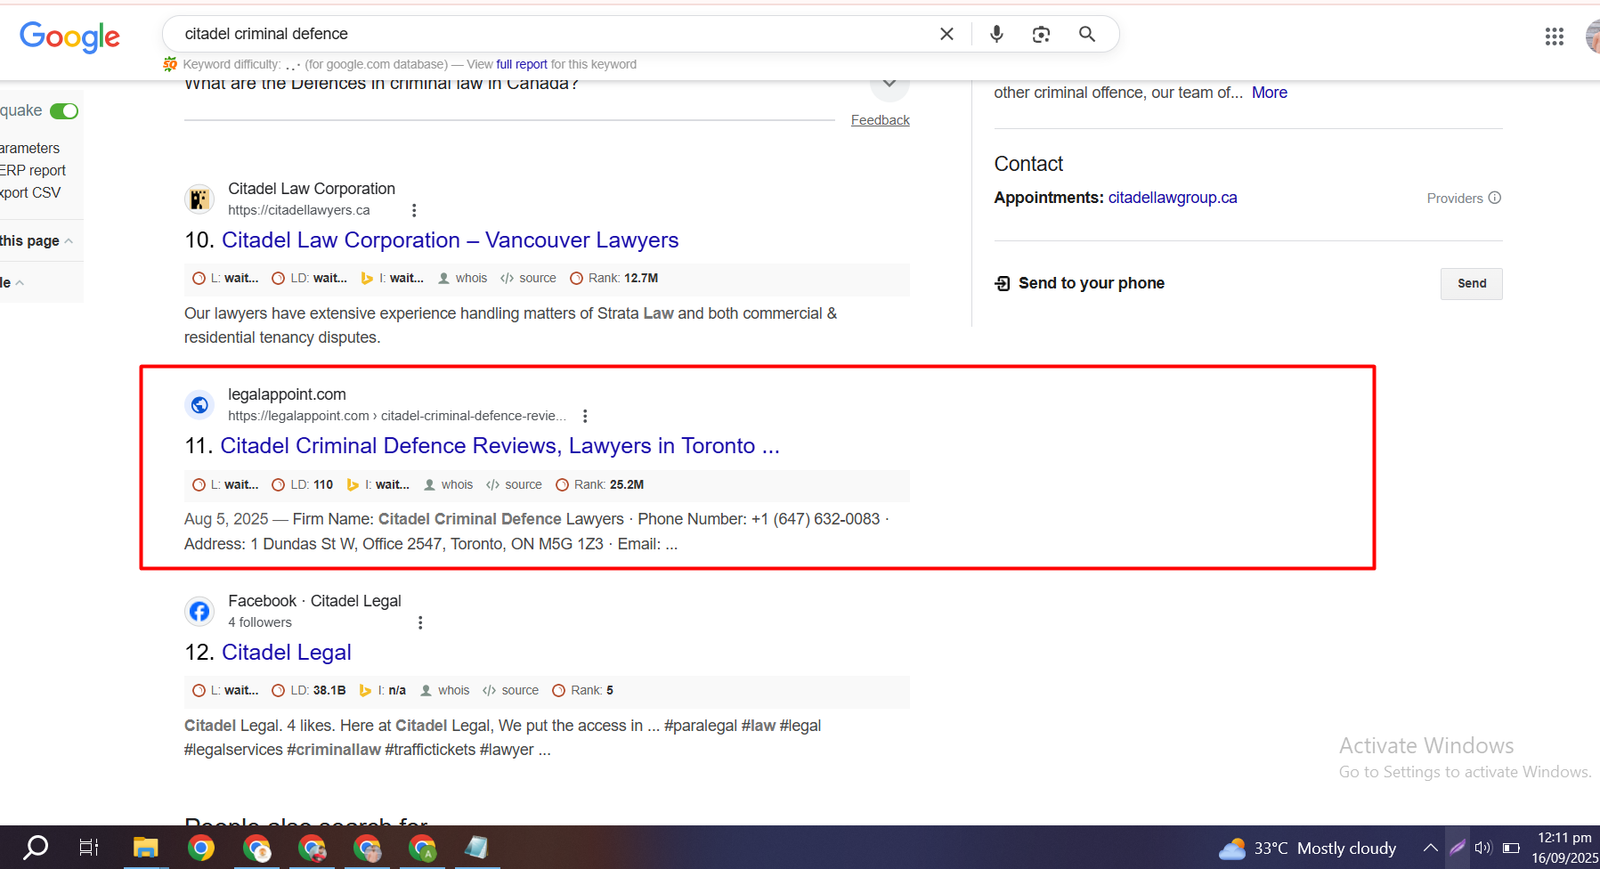Expand the Canada defences question
The image size is (1600, 869).
click(x=889, y=84)
